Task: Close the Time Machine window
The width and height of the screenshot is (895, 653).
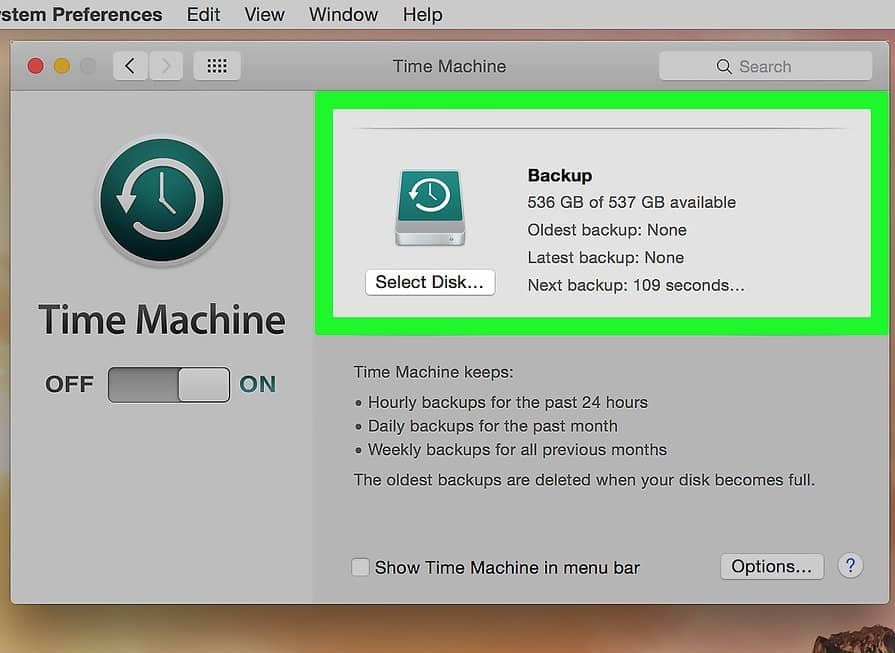Action: pyautogui.click(x=35, y=66)
